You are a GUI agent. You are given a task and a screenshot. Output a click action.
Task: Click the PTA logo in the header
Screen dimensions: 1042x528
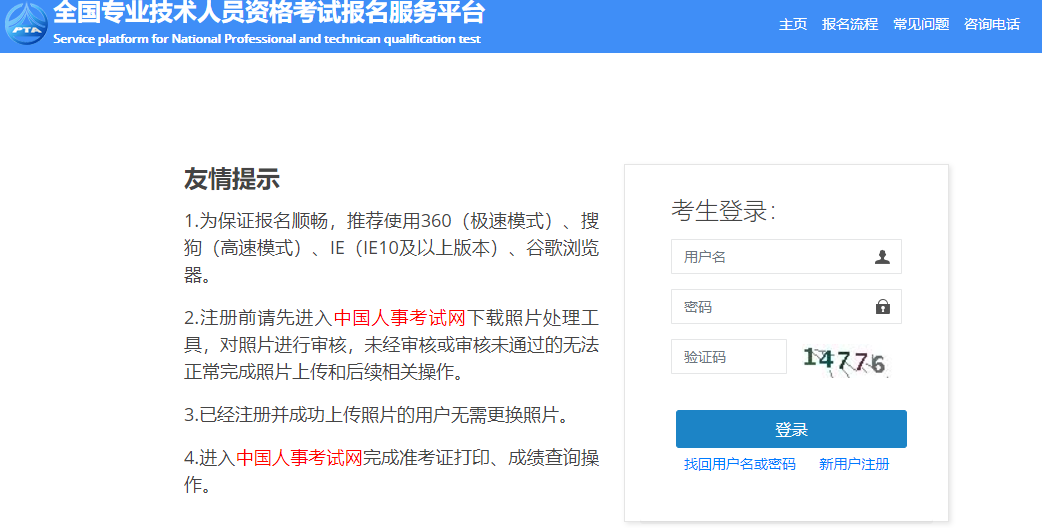(x=26, y=25)
